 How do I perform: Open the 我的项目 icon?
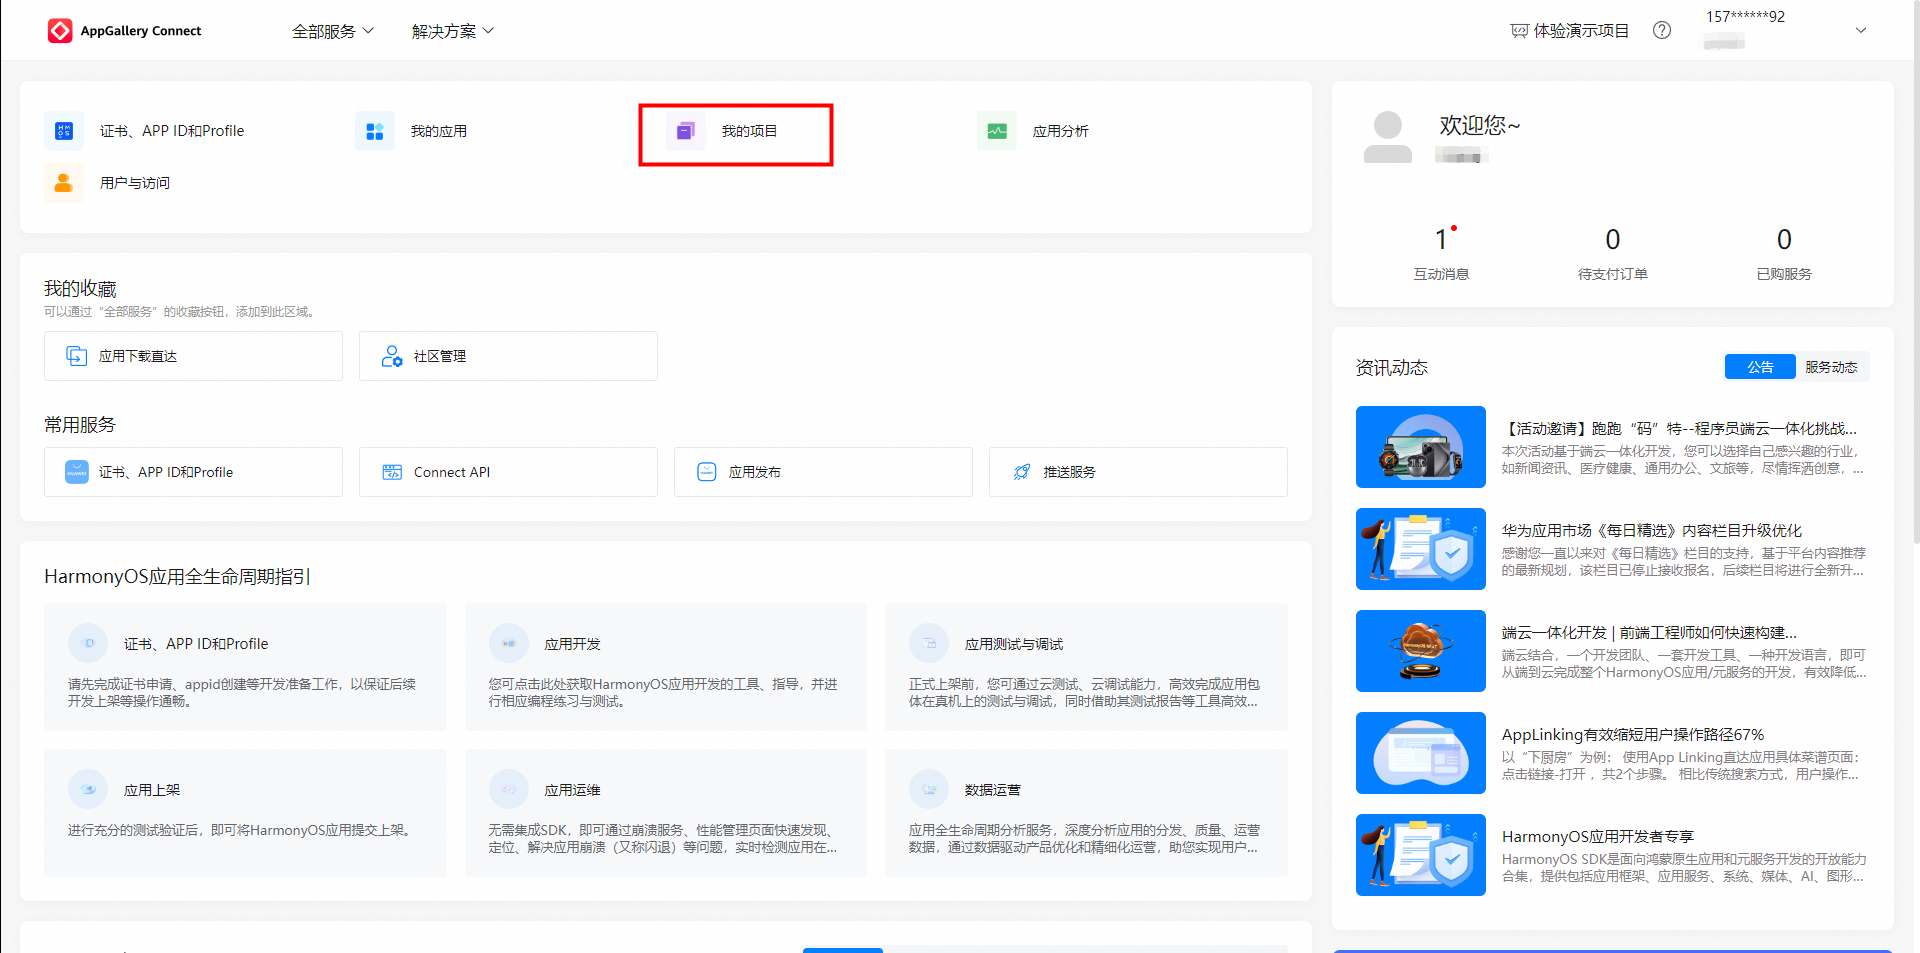click(686, 131)
